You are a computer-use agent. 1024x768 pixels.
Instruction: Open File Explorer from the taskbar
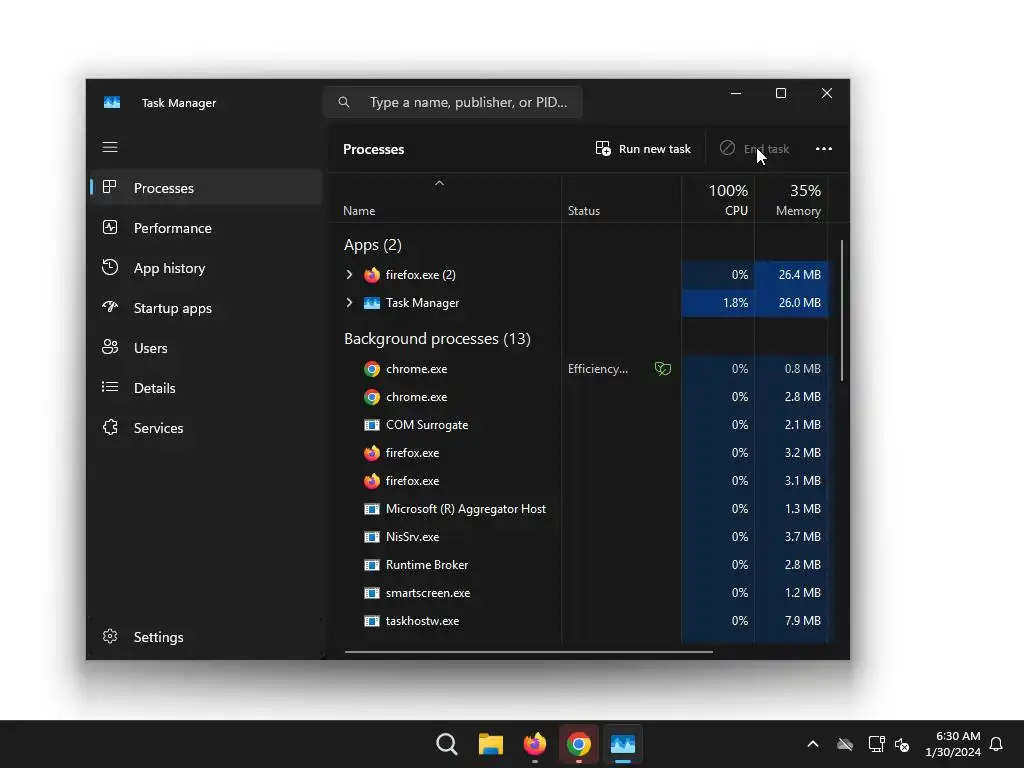(x=490, y=744)
